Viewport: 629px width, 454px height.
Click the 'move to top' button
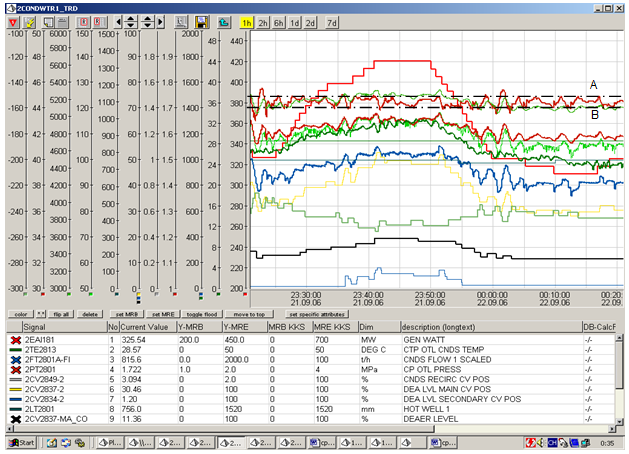[248, 313]
